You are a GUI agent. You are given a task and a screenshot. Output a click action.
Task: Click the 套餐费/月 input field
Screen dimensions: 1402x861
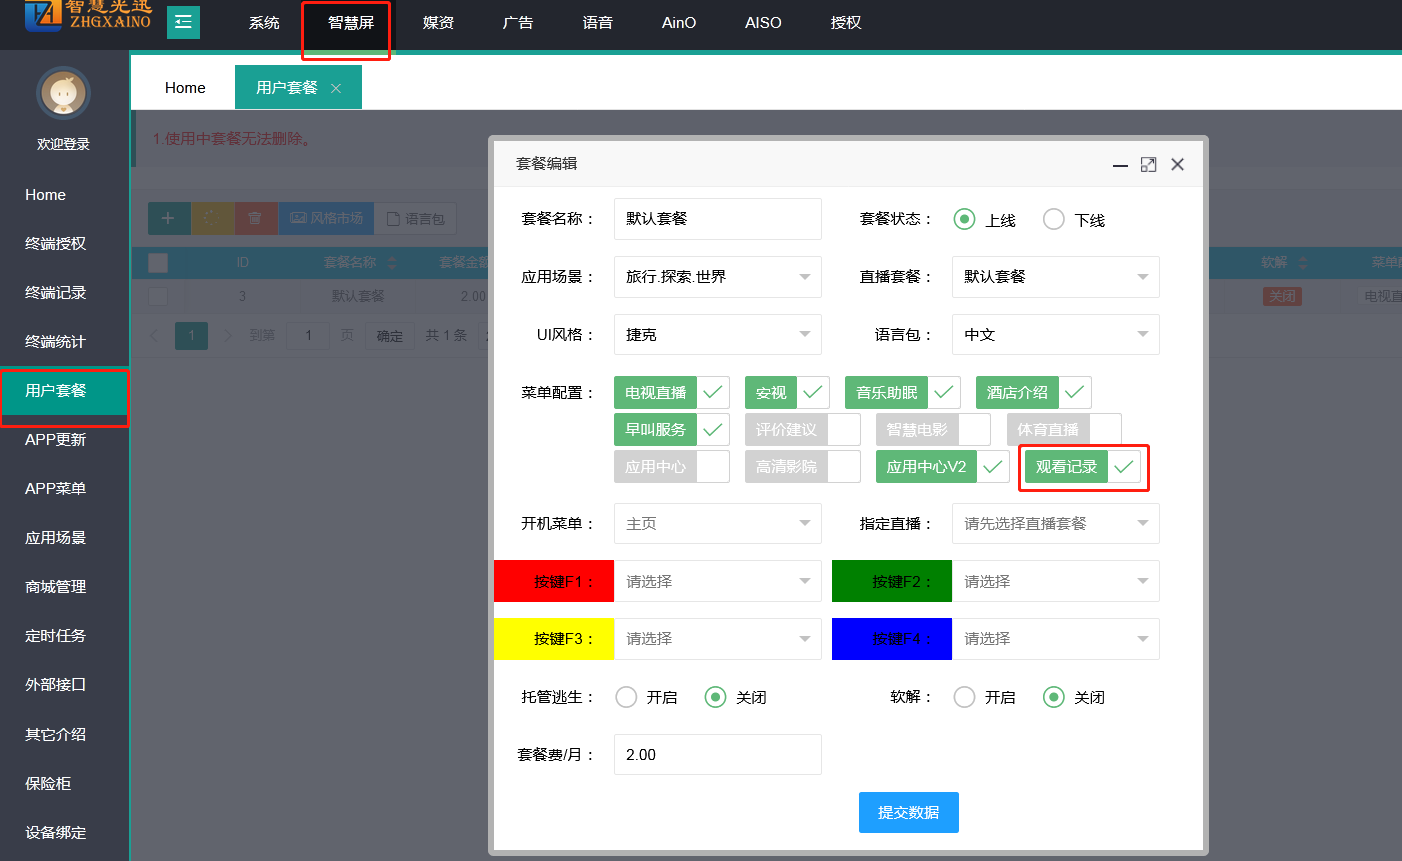[x=717, y=755]
